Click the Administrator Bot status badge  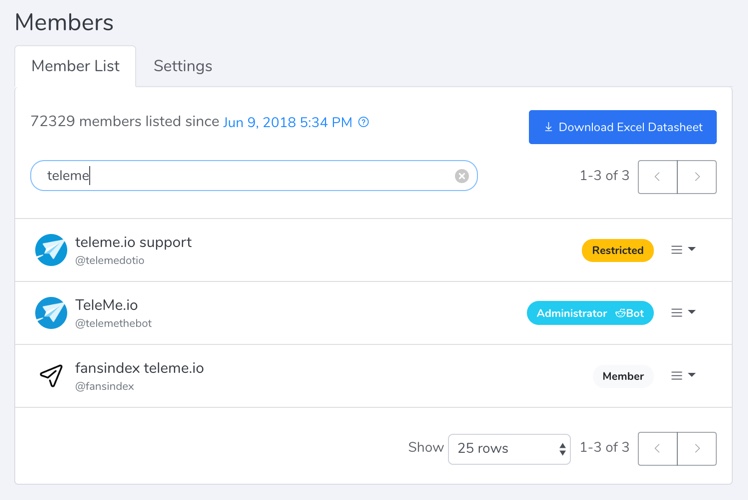590,313
